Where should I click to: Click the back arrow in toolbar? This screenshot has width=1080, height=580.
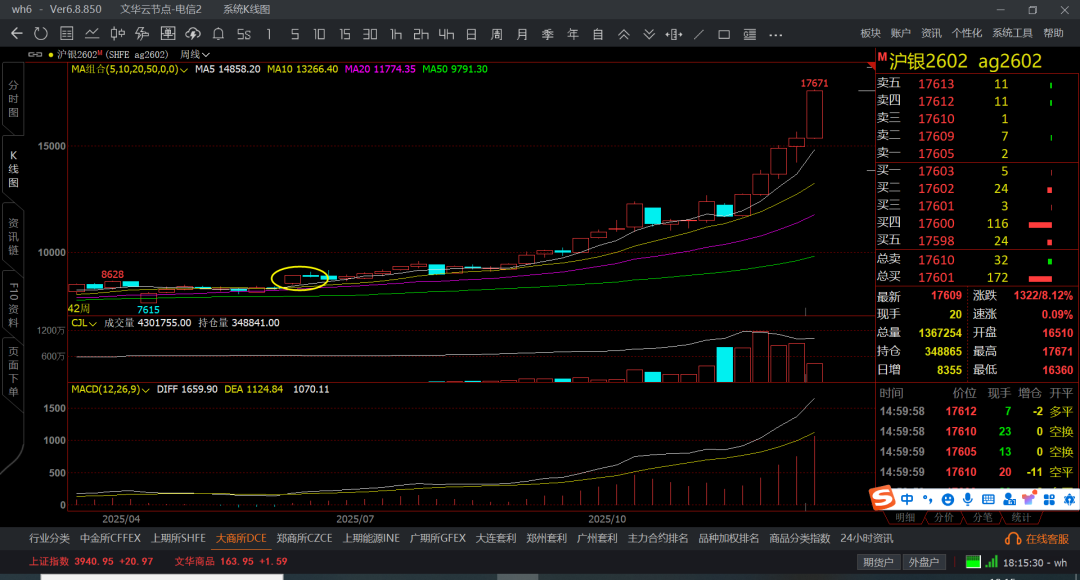(x=16, y=34)
